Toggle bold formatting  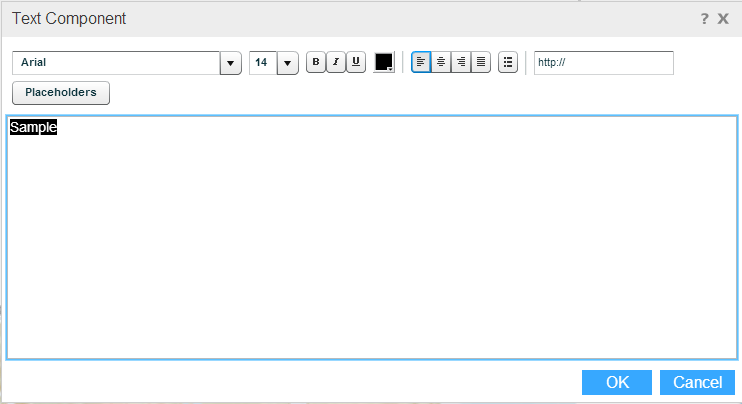[x=316, y=62]
